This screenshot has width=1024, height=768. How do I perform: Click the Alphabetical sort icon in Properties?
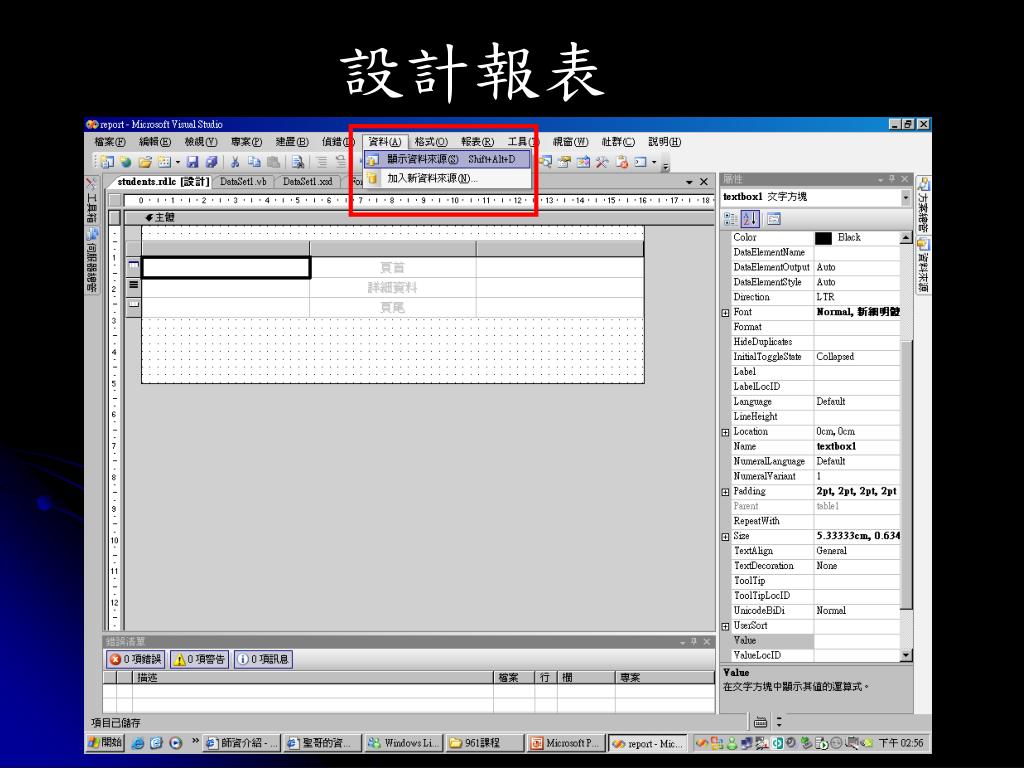[x=750, y=219]
